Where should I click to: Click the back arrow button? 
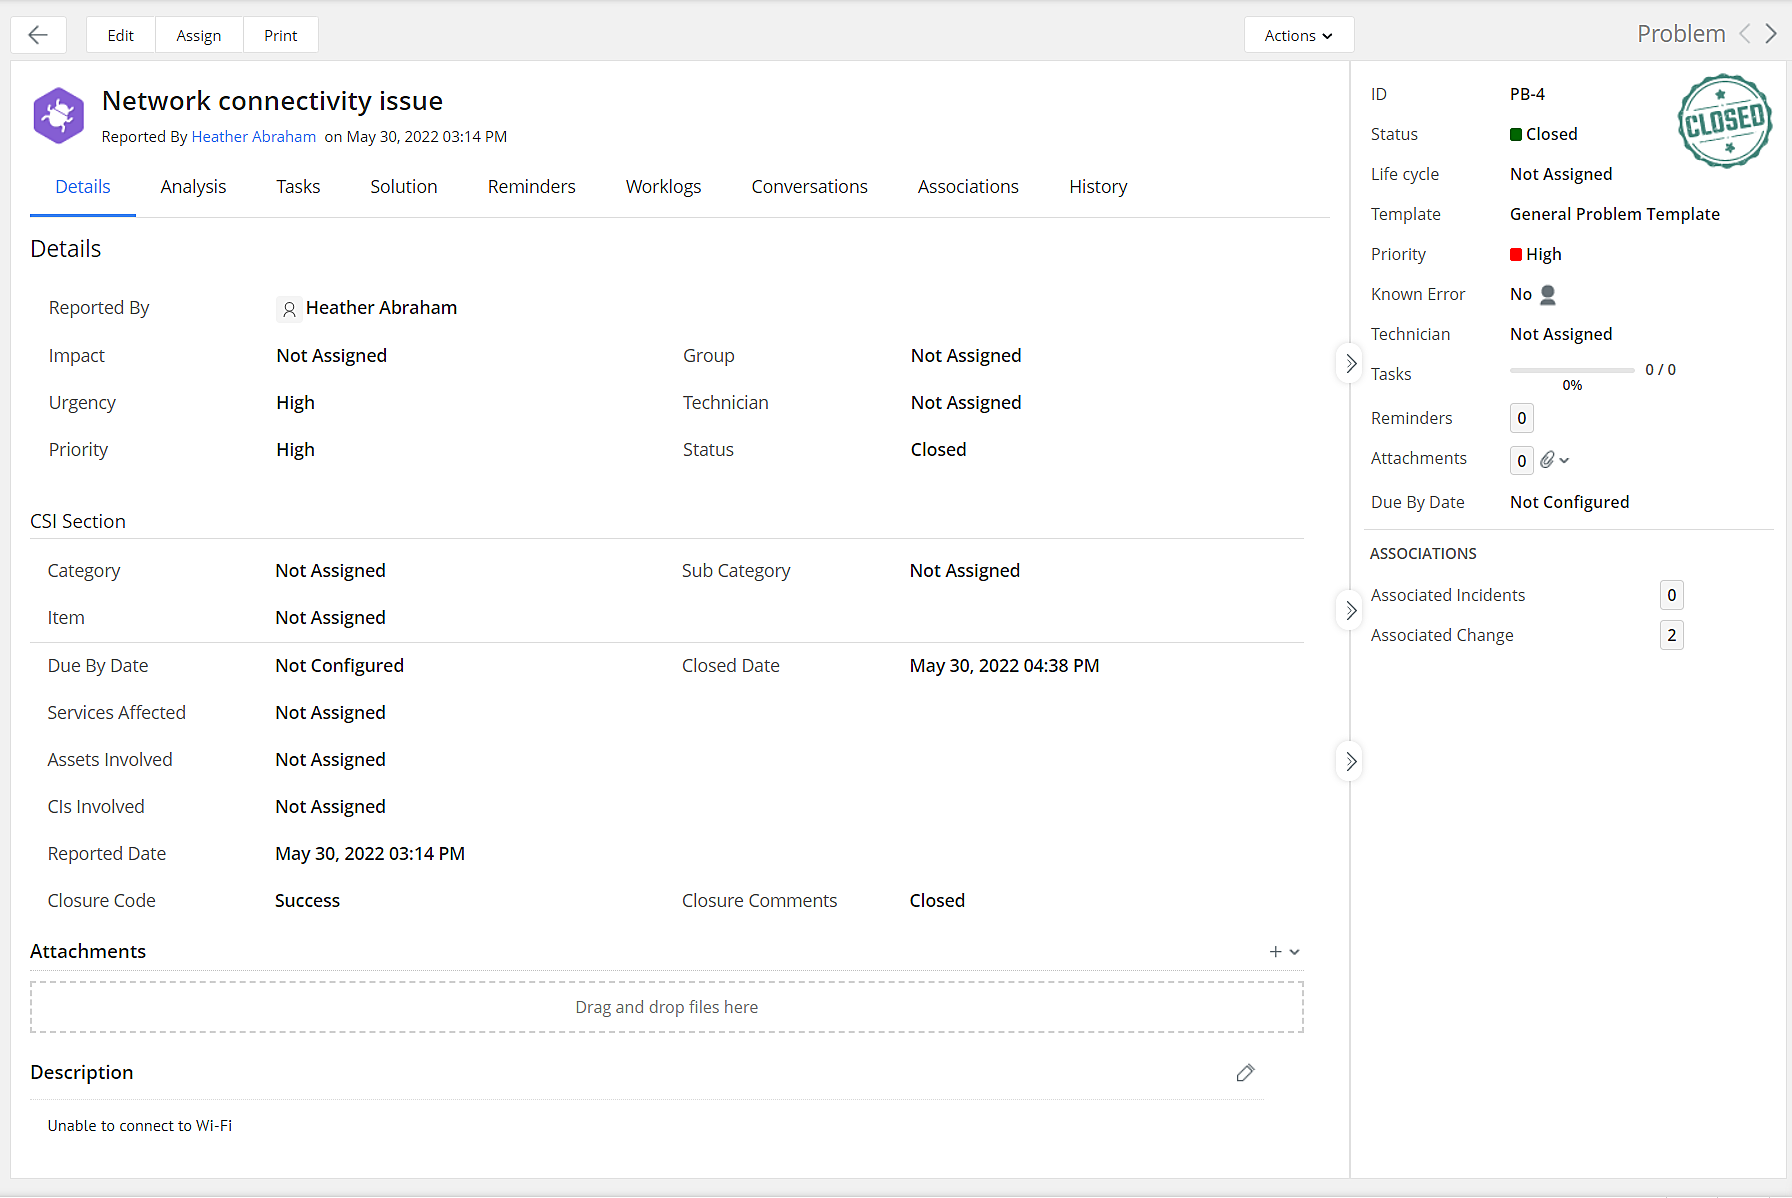38,35
